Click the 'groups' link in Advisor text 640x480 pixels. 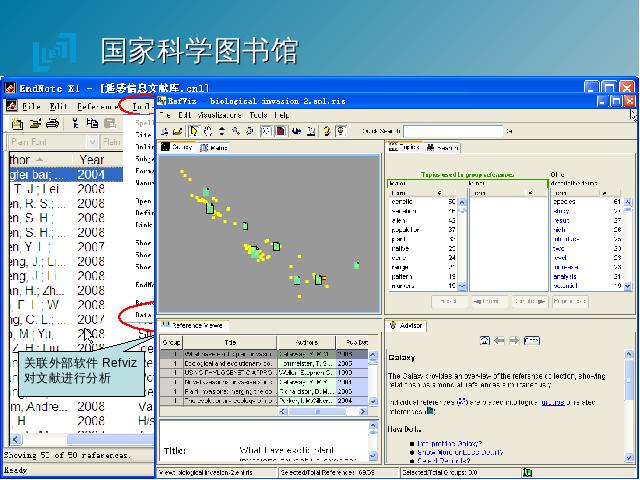point(553,402)
